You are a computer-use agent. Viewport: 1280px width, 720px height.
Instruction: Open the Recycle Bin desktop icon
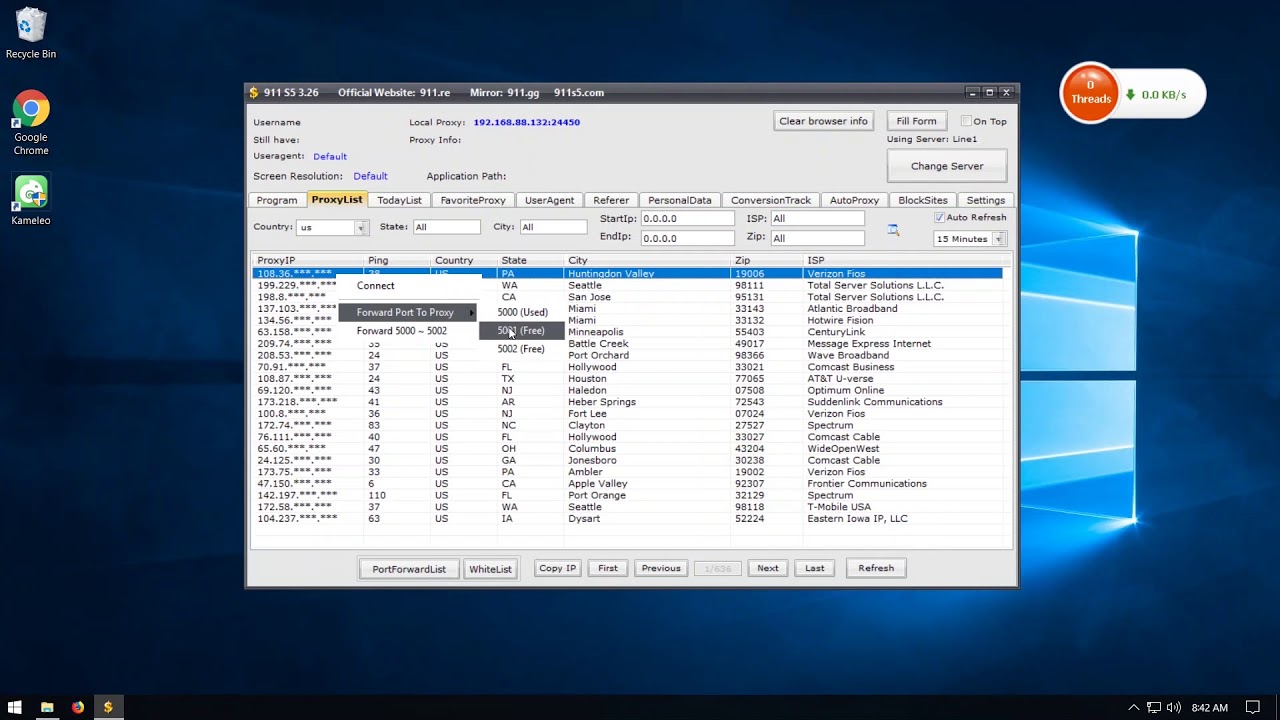(x=31, y=33)
